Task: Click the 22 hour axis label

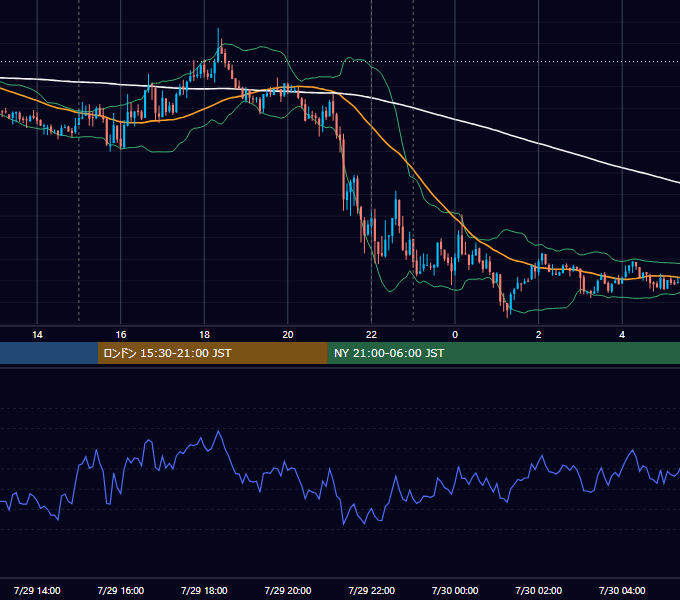Action: pyautogui.click(x=371, y=335)
